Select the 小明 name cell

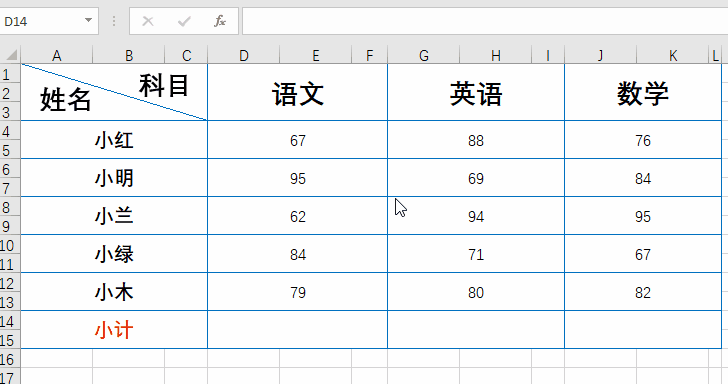point(114,178)
